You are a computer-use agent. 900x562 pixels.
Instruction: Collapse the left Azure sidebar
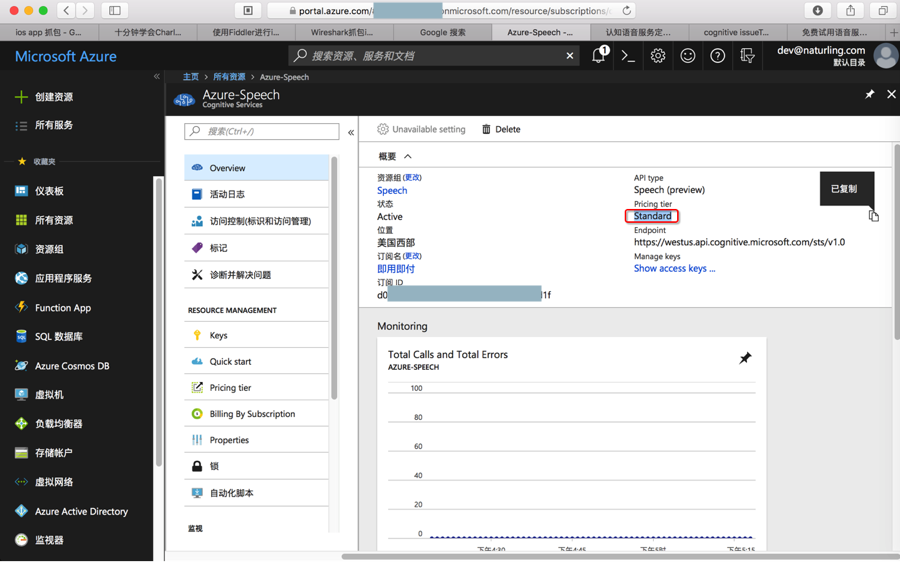click(x=157, y=77)
